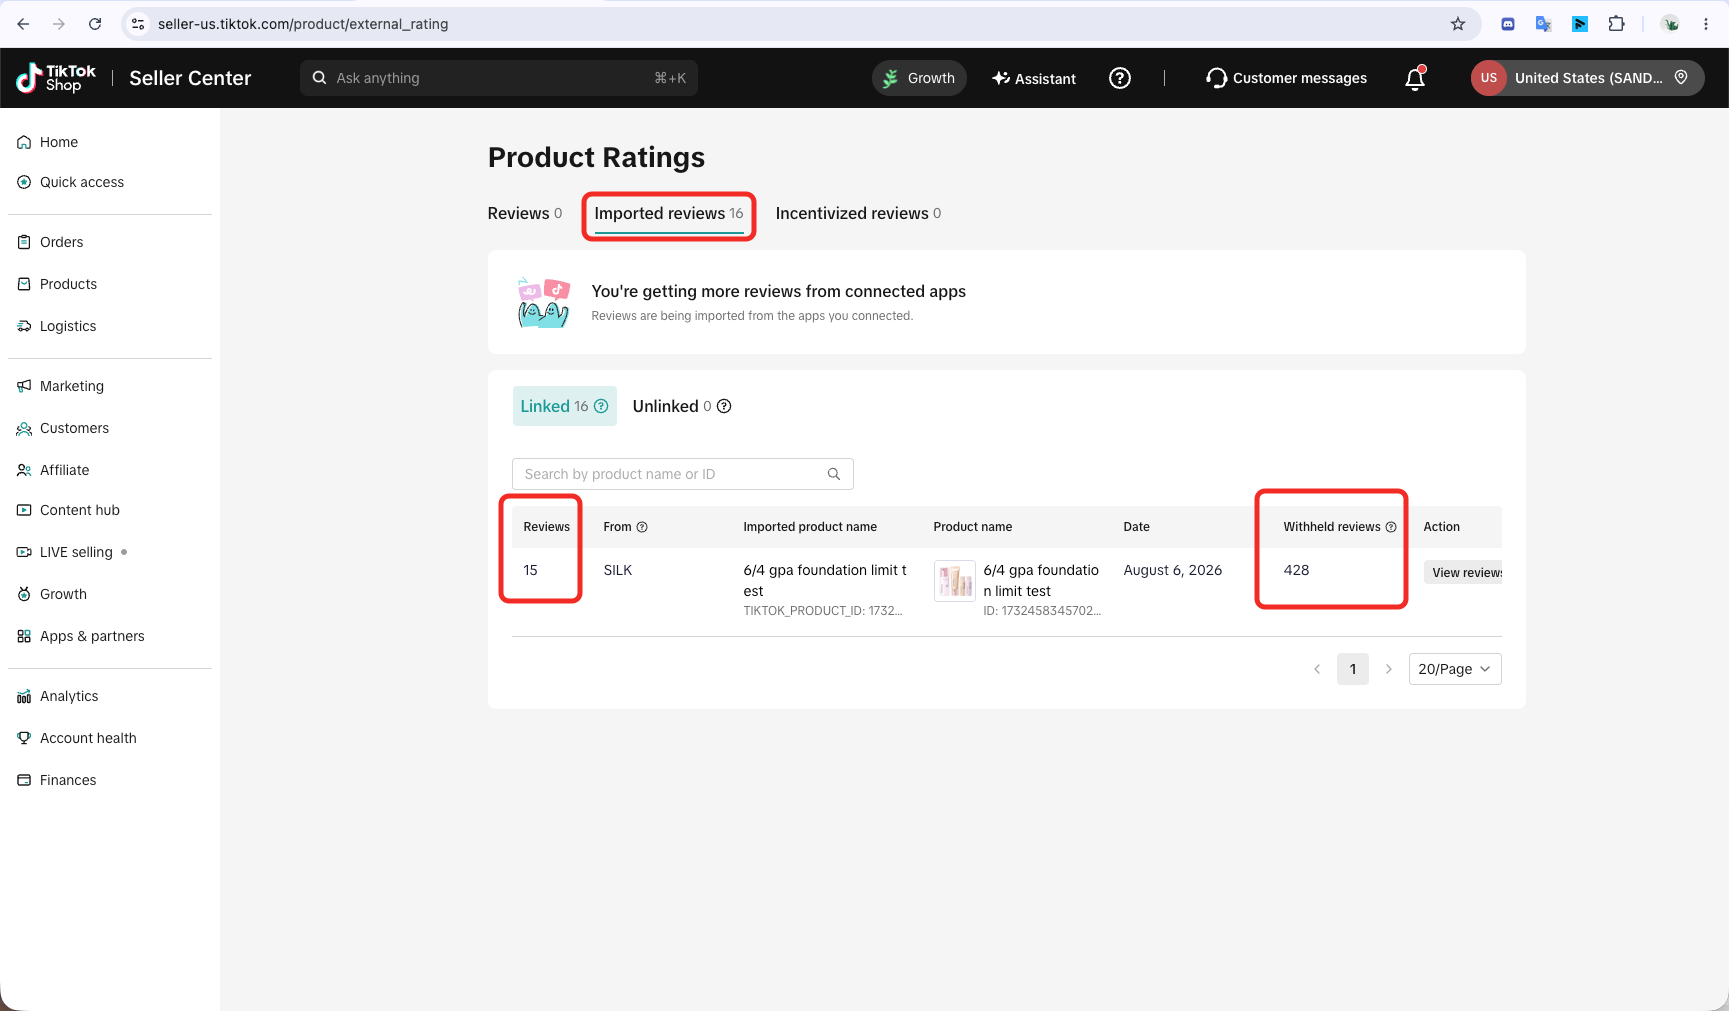Switch to the Reviews tab

click(x=525, y=213)
